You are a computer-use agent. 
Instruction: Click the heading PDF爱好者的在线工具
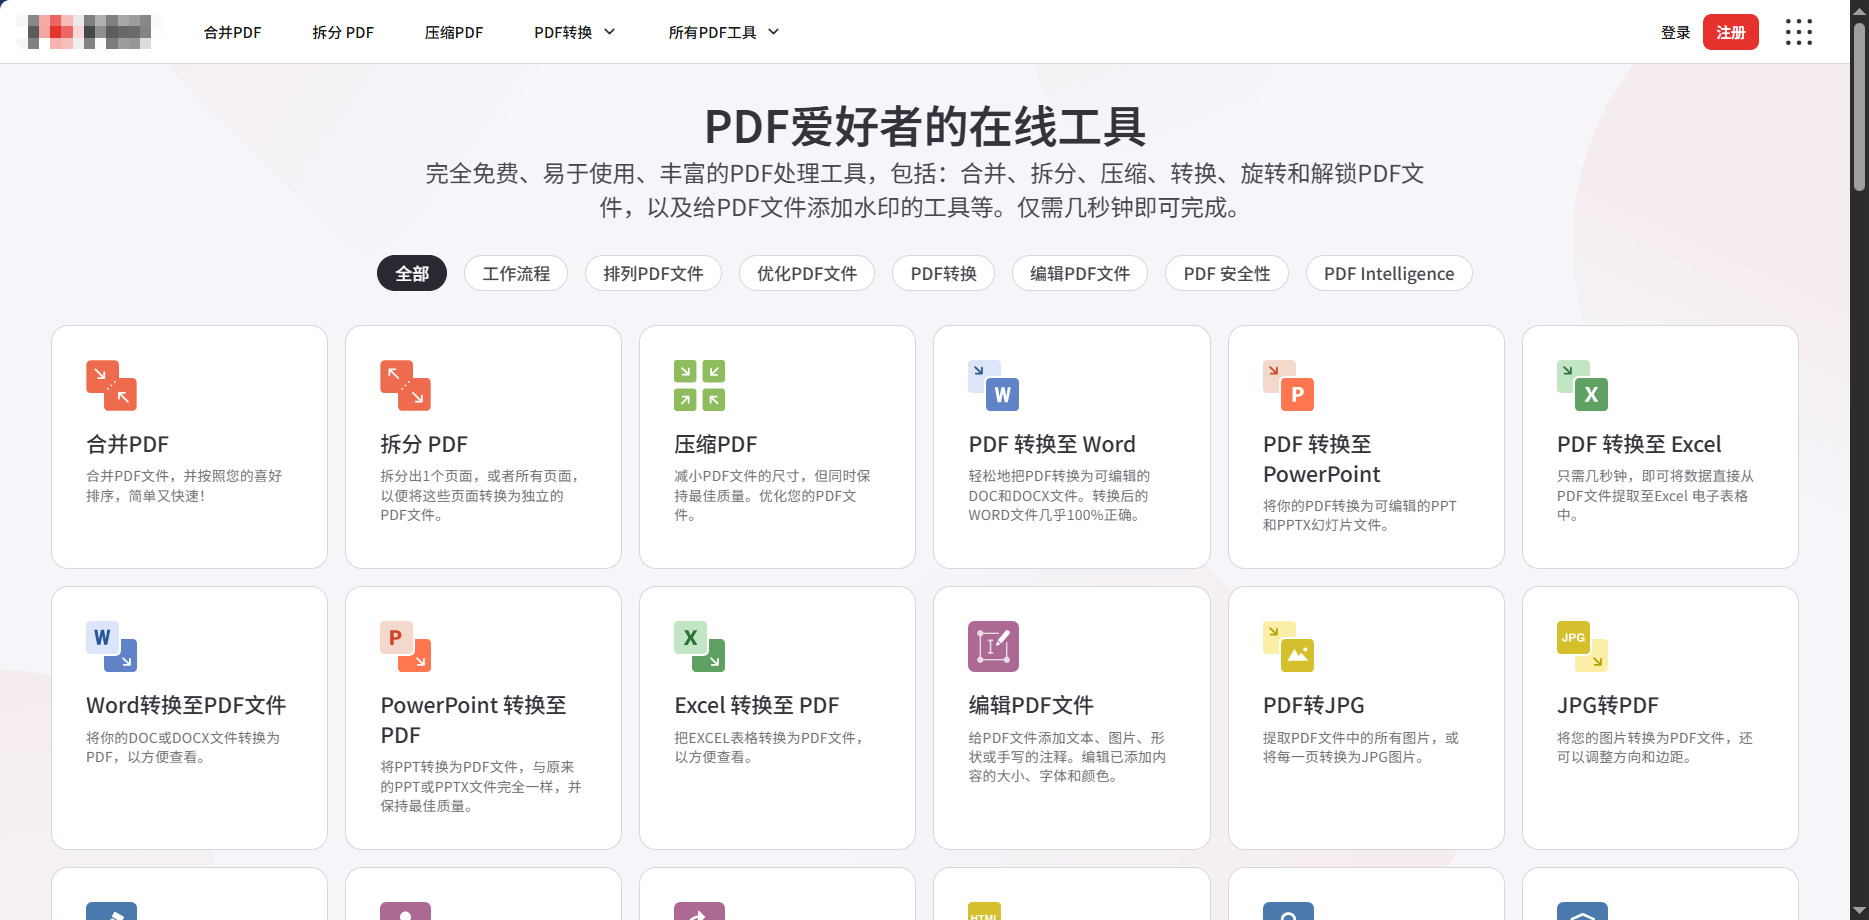[925, 127]
